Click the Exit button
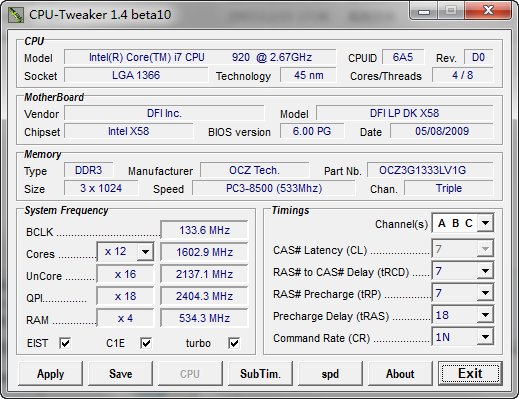The height and width of the screenshot is (399, 519). click(470, 374)
